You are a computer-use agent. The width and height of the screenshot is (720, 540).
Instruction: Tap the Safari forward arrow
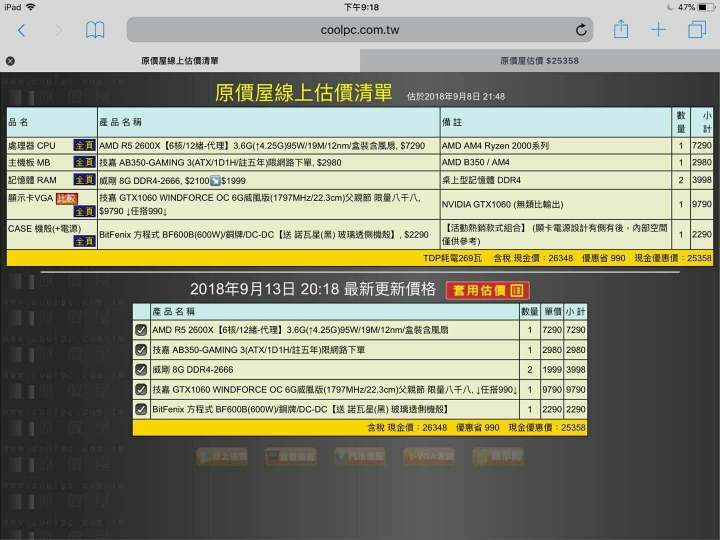click(x=58, y=30)
